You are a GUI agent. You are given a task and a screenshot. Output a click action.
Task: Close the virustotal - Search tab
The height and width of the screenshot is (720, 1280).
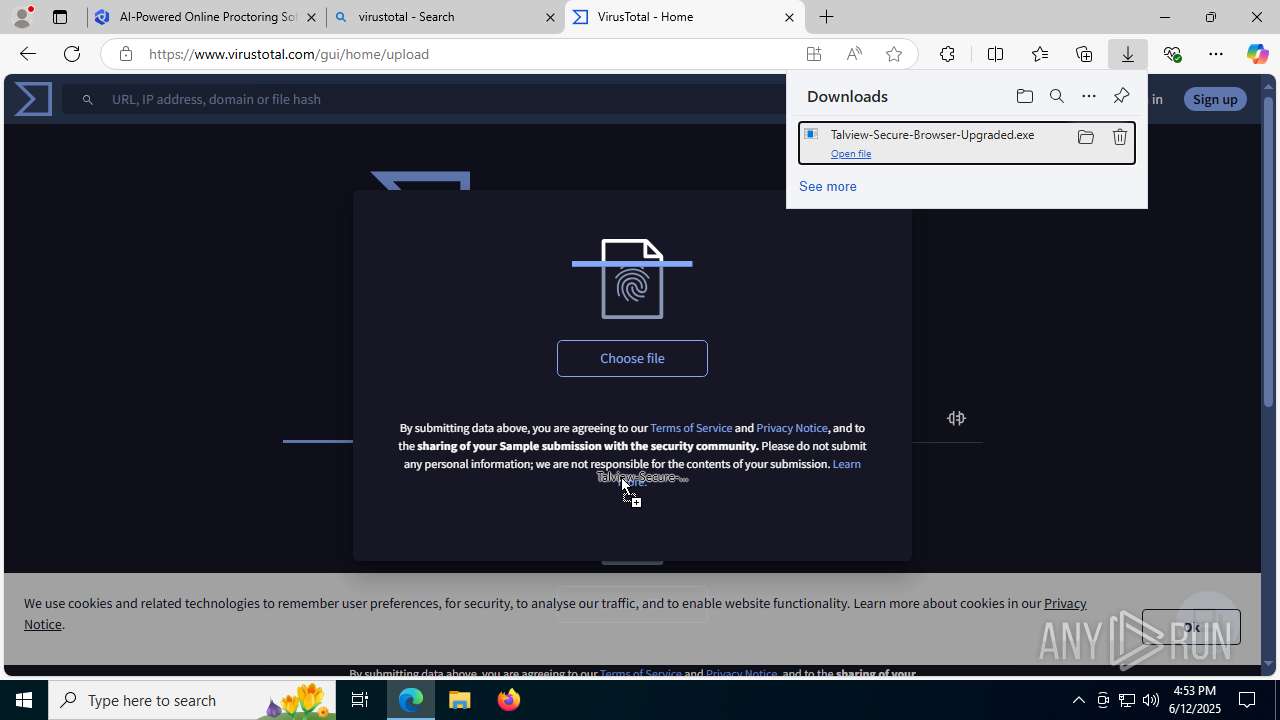pyautogui.click(x=550, y=17)
